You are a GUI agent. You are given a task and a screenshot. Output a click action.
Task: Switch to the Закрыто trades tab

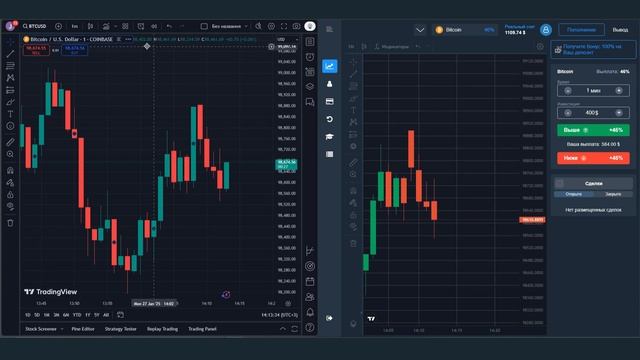(613, 194)
